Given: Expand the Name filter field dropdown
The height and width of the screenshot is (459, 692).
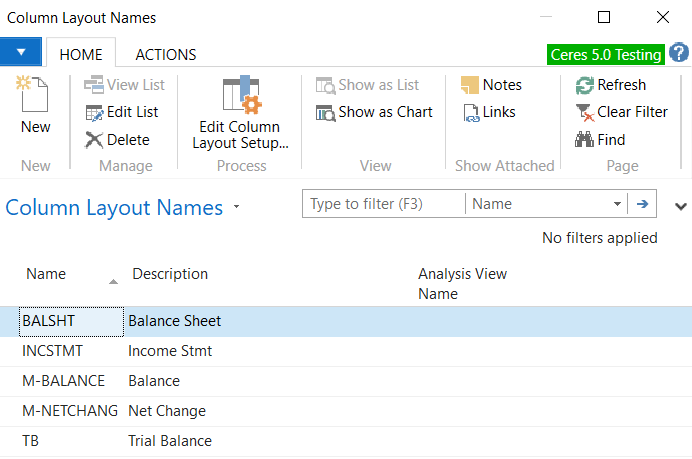Looking at the screenshot, I should tap(617, 204).
